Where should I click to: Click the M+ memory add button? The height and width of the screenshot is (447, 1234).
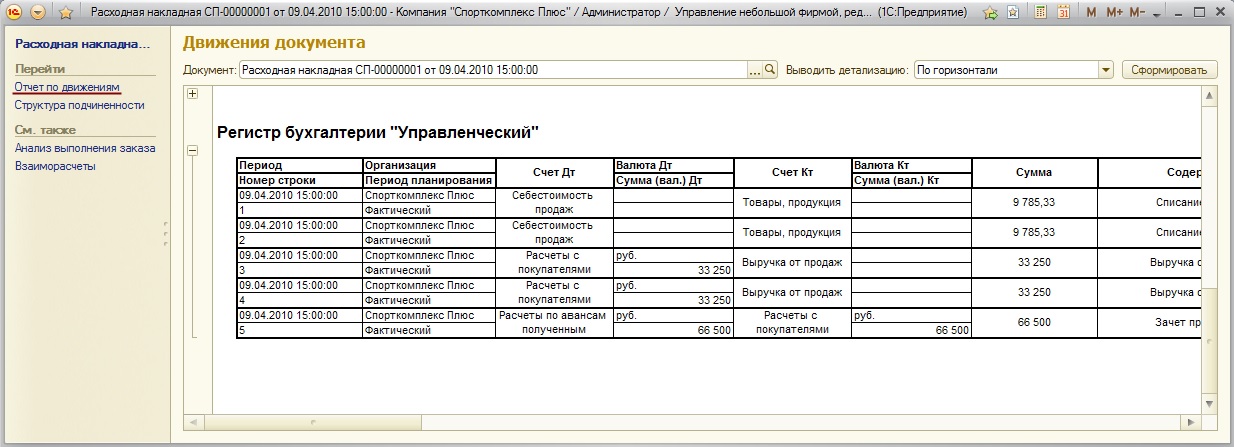[1113, 13]
